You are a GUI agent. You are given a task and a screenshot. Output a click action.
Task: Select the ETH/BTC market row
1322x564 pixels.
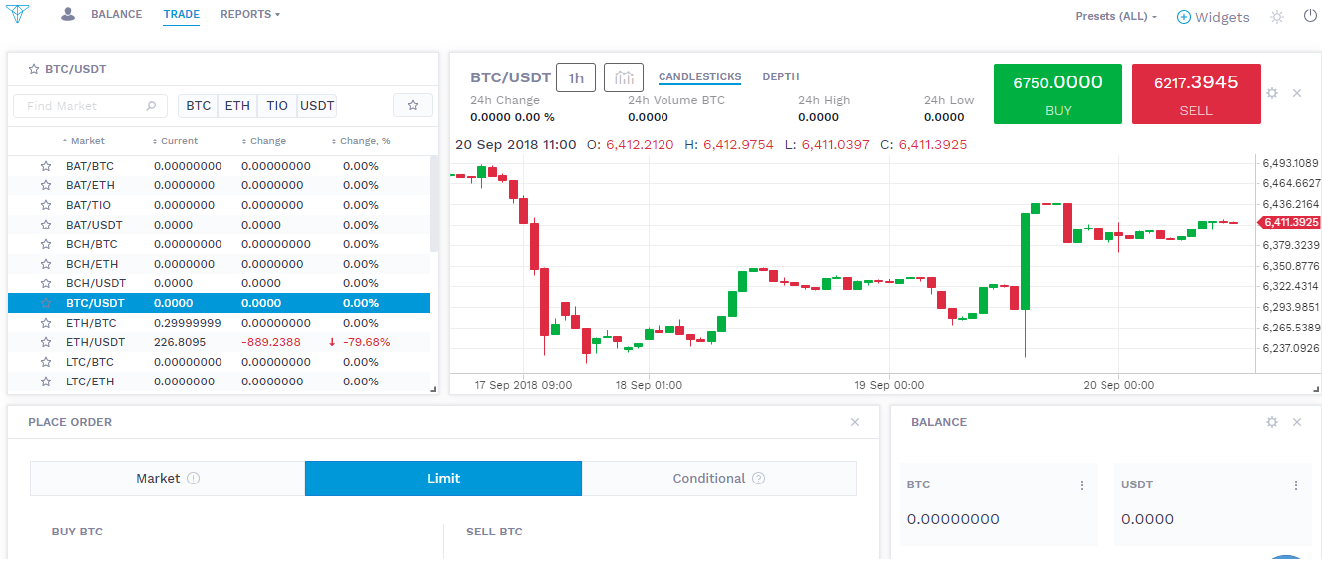point(219,323)
